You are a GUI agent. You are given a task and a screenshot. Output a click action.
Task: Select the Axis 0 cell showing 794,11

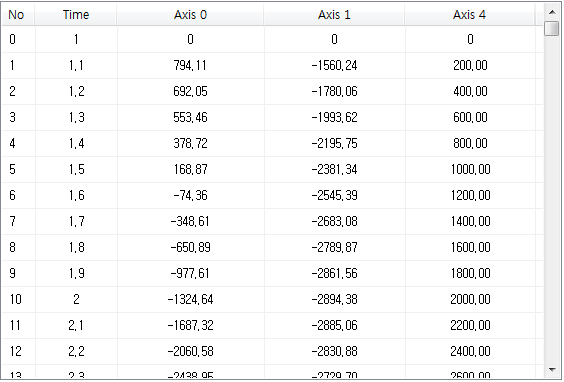pyautogui.click(x=191, y=65)
